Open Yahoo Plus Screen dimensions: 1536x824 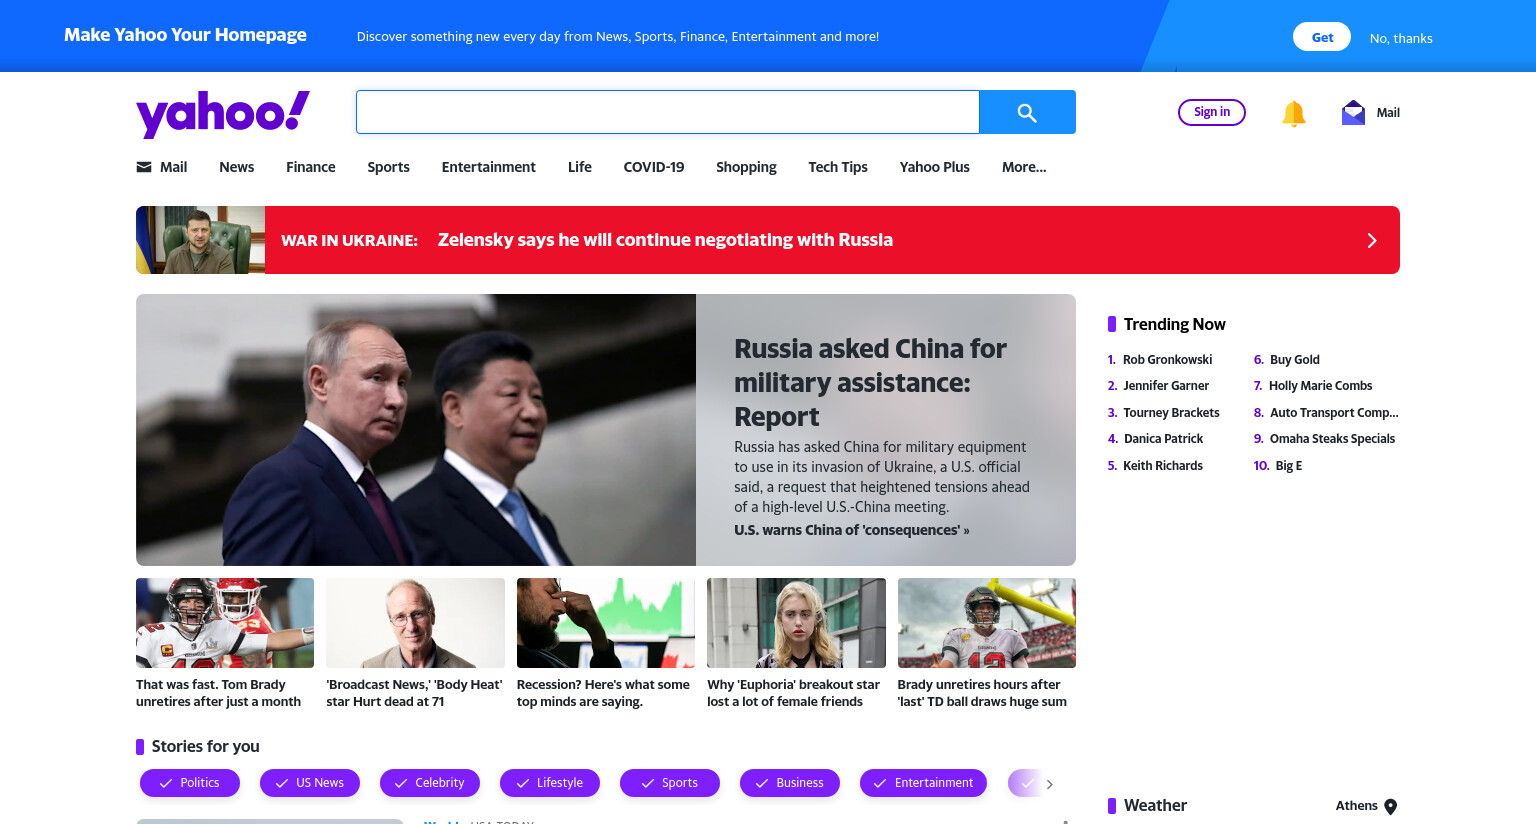click(x=935, y=167)
